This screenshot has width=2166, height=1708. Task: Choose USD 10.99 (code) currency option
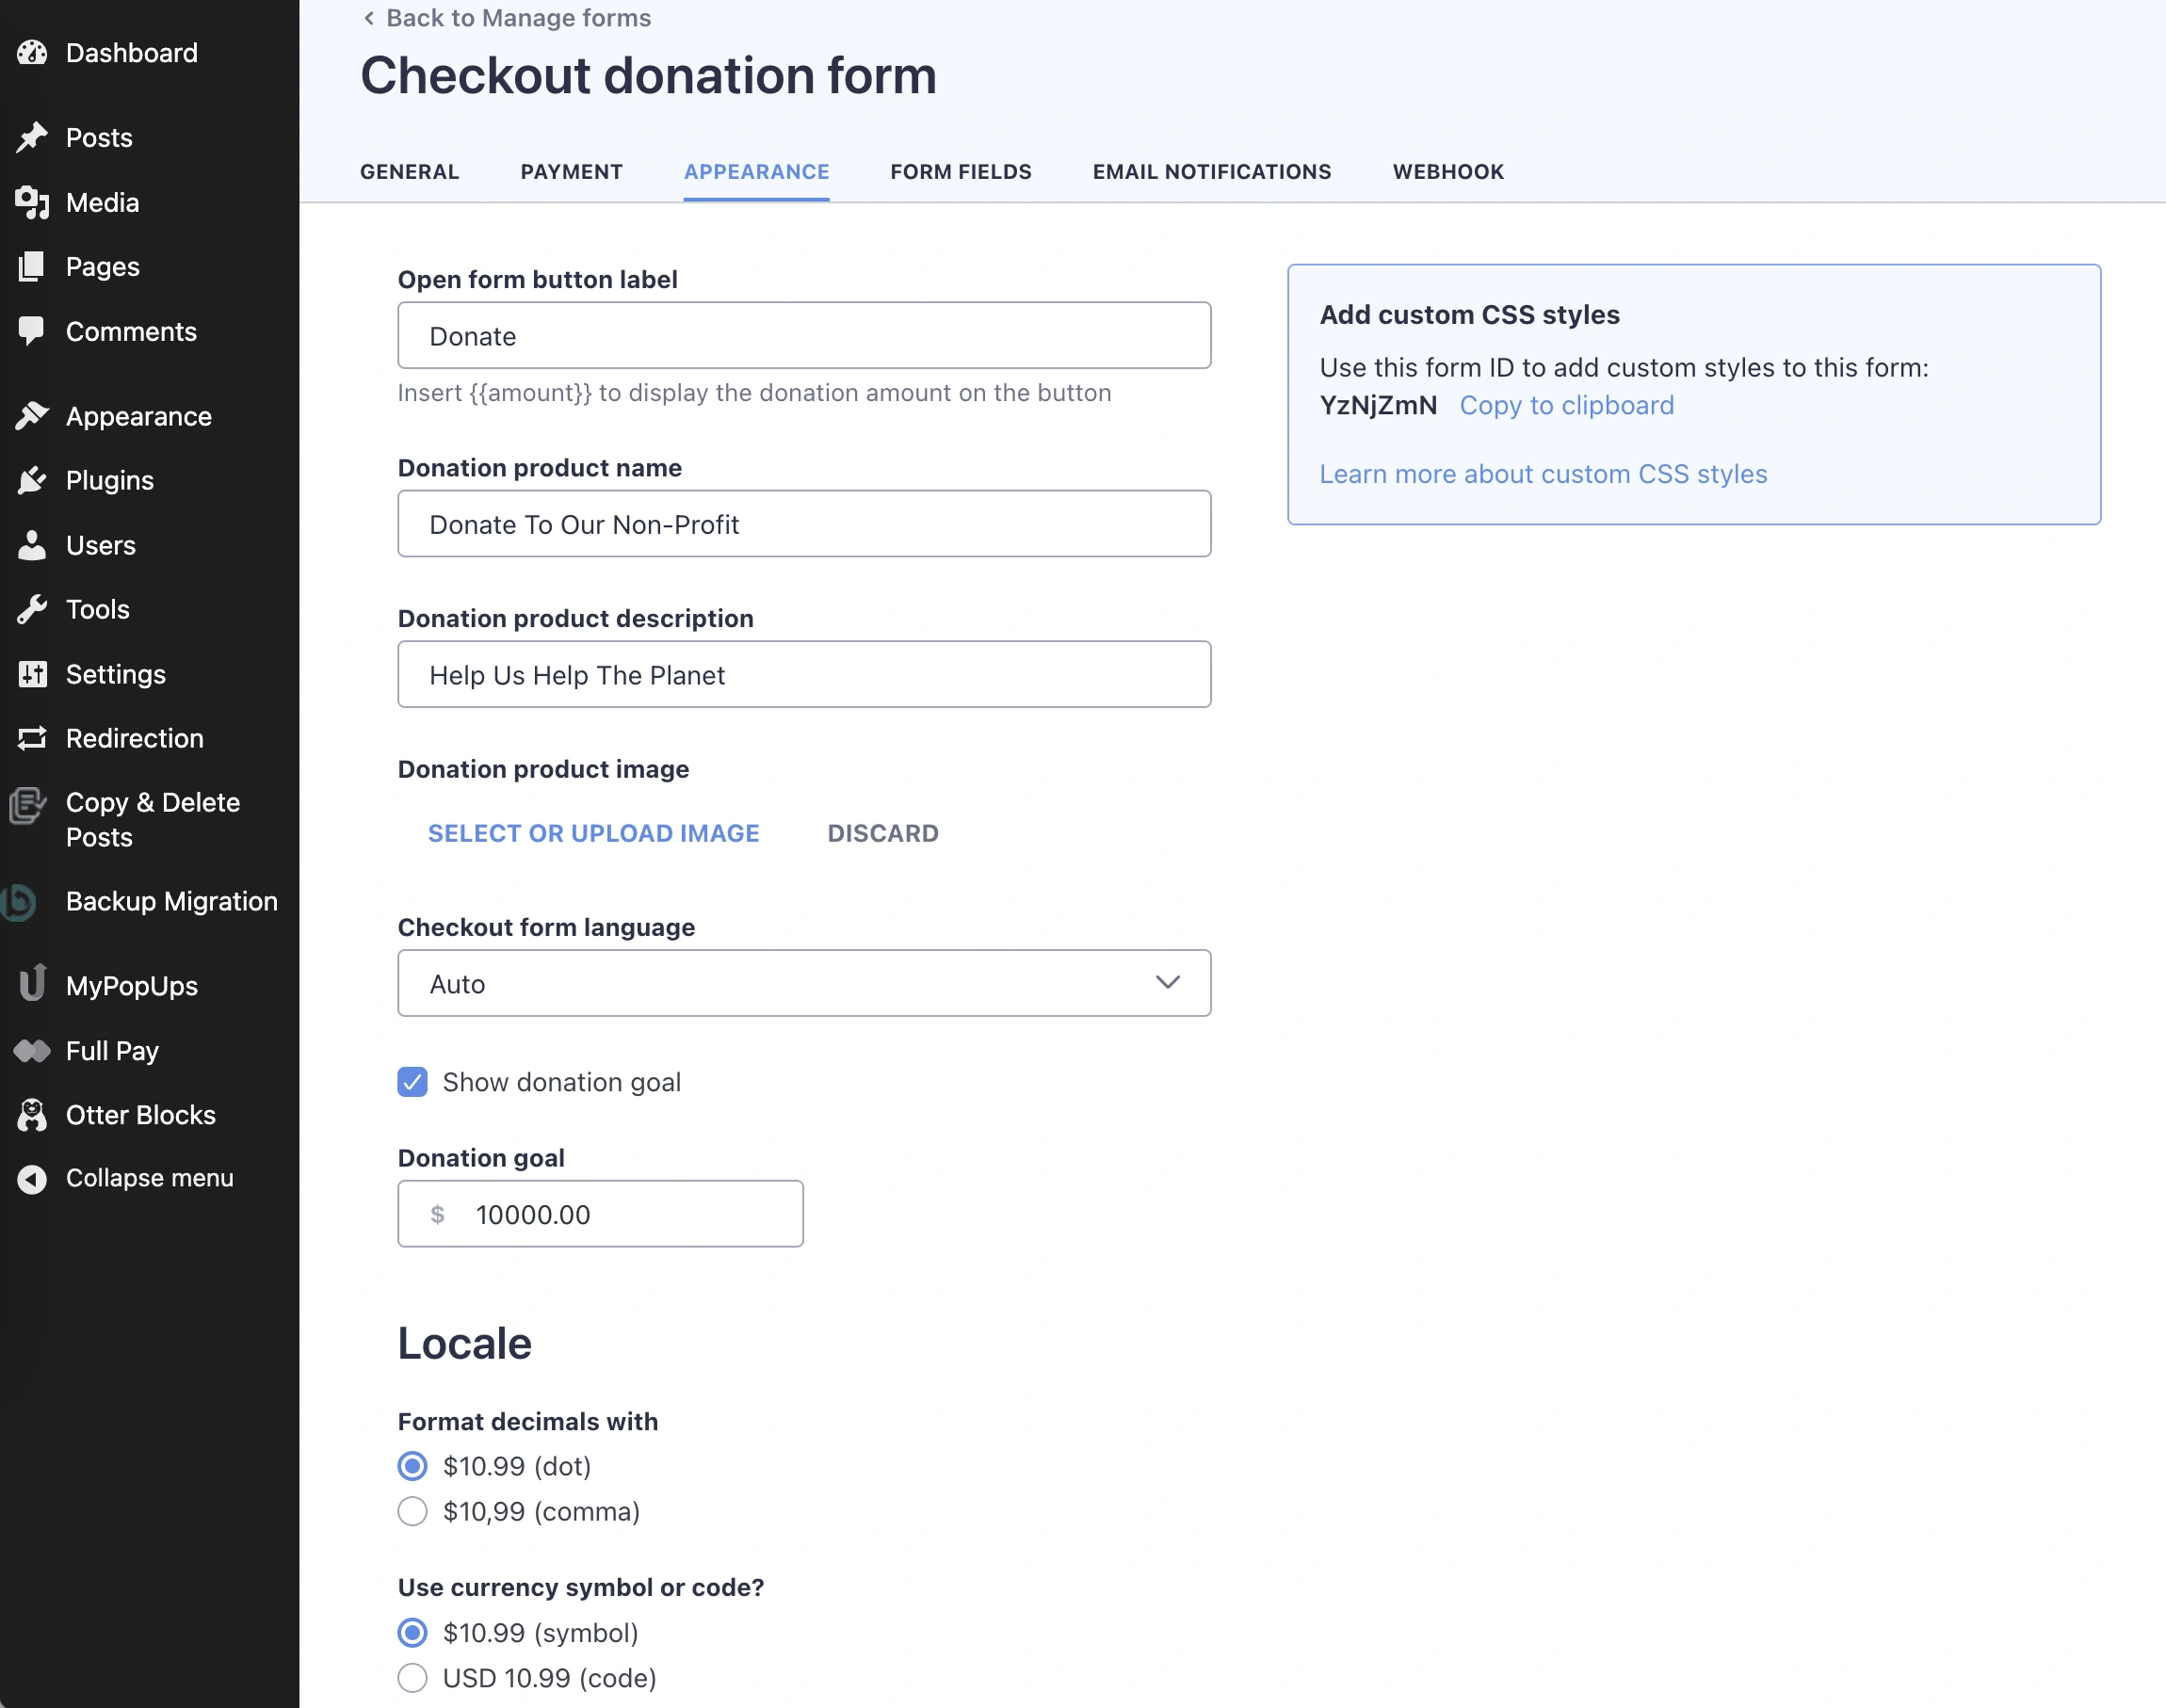[x=412, y=1677]
